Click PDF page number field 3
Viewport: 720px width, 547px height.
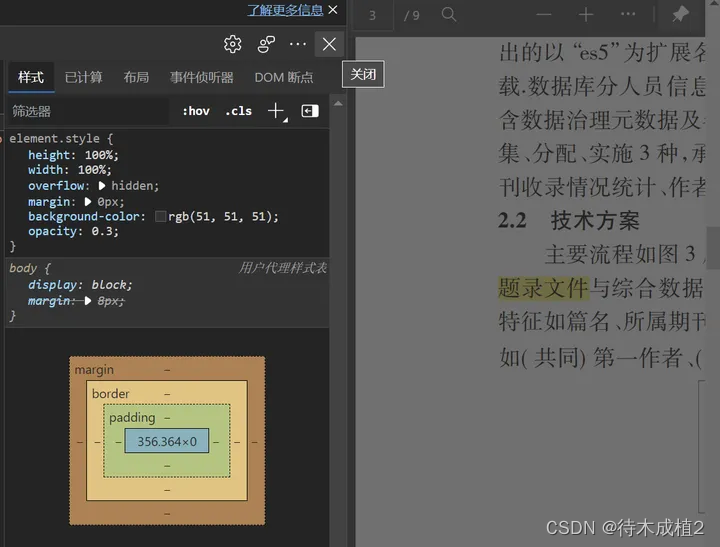click(x=372, y=16)
